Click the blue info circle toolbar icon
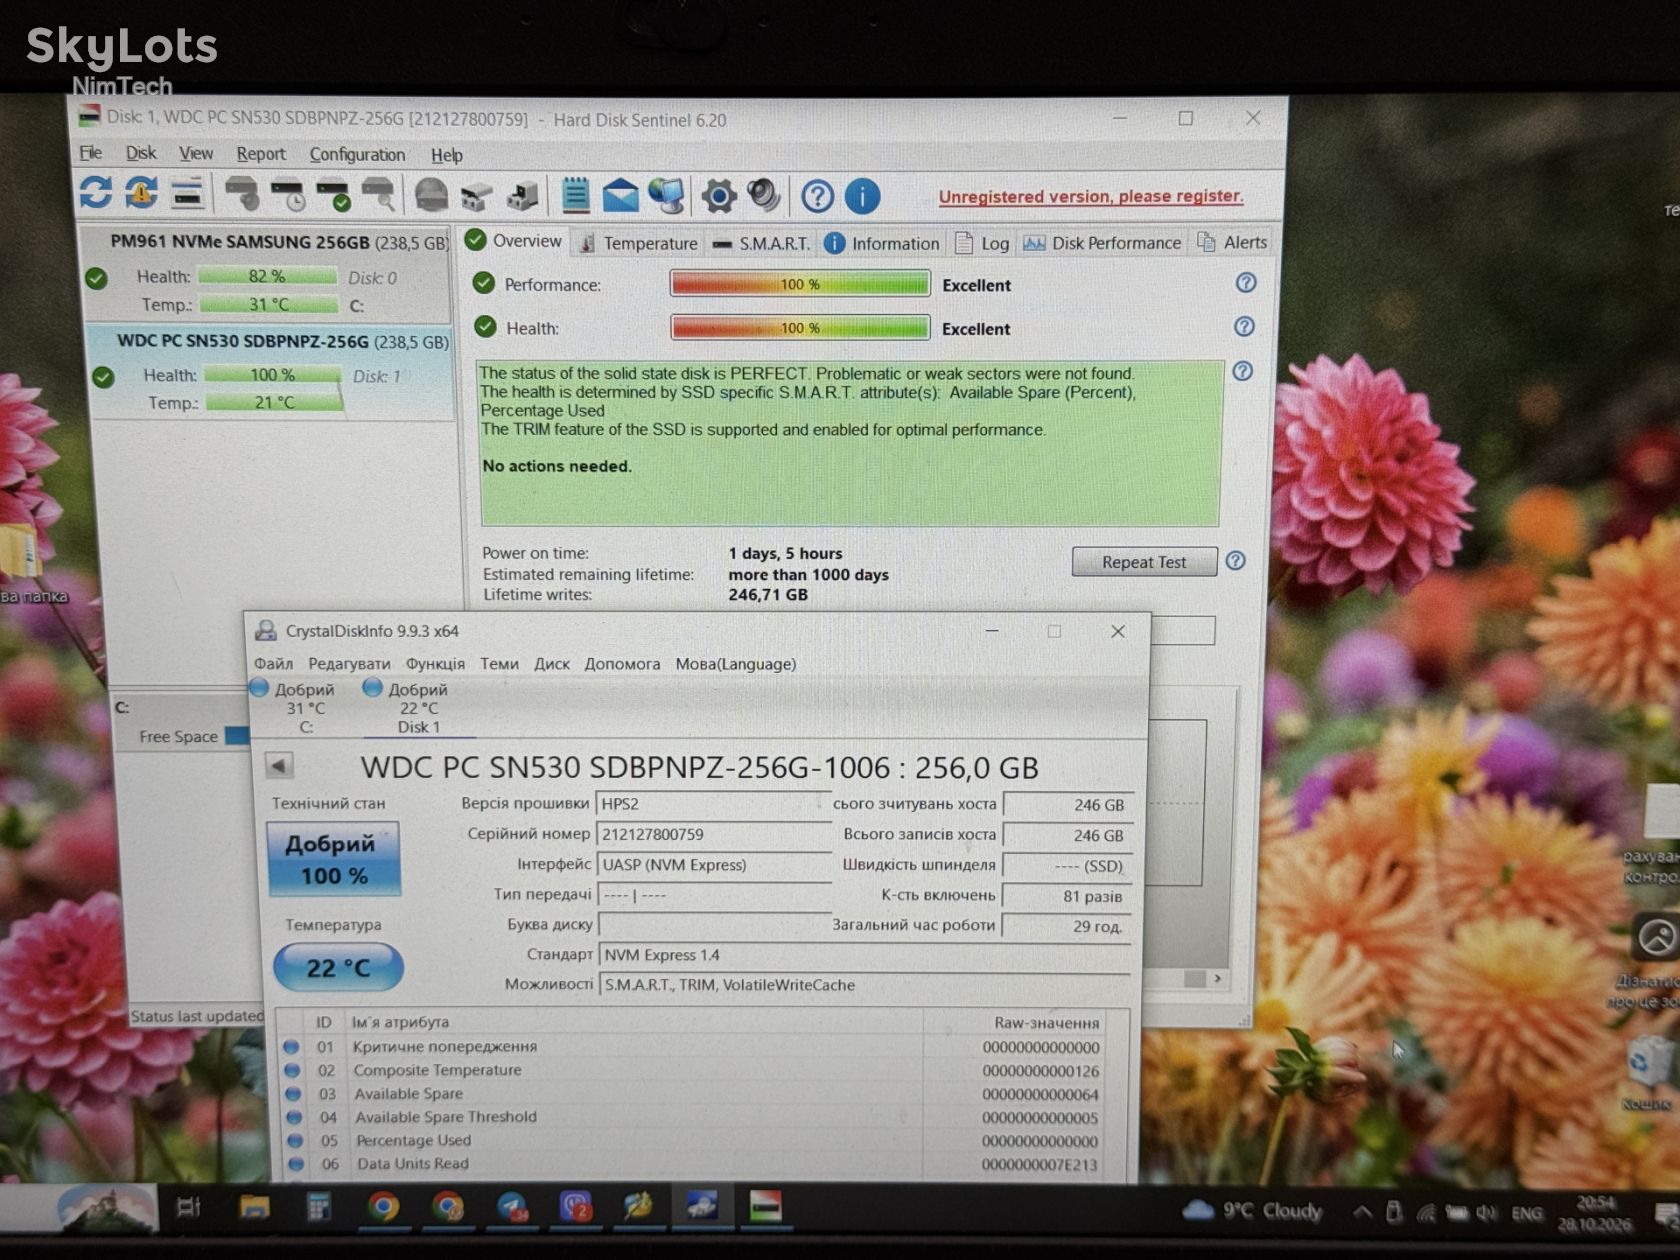Image resolution: width=1680 pixels, height=1260 pixels. [862, 196]
